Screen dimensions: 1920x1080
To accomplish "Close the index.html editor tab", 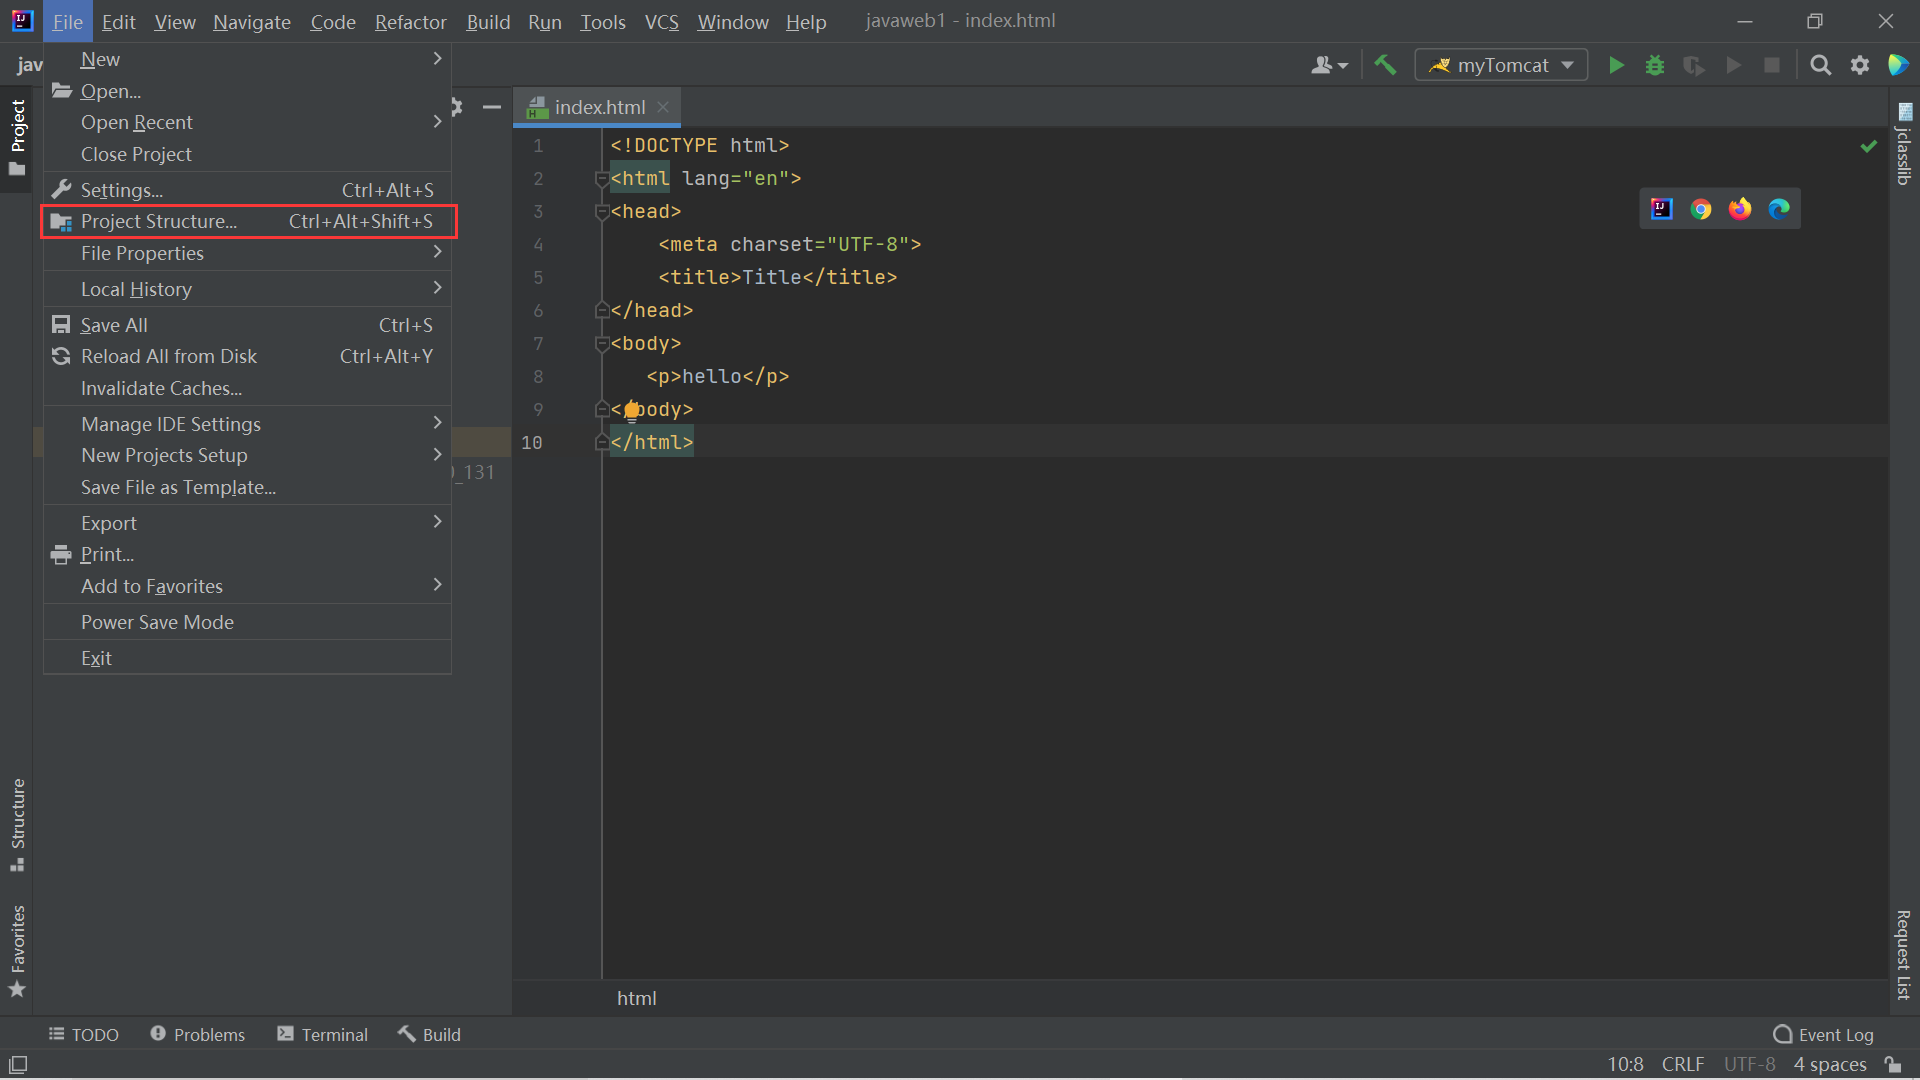I will click(x=663, y=107).
